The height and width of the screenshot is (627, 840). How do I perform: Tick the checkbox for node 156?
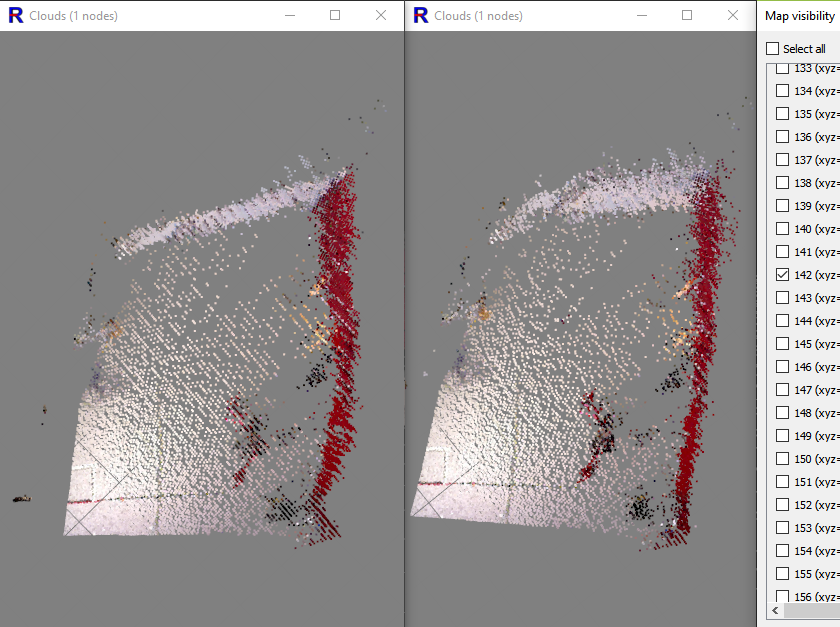pos(783,596)
